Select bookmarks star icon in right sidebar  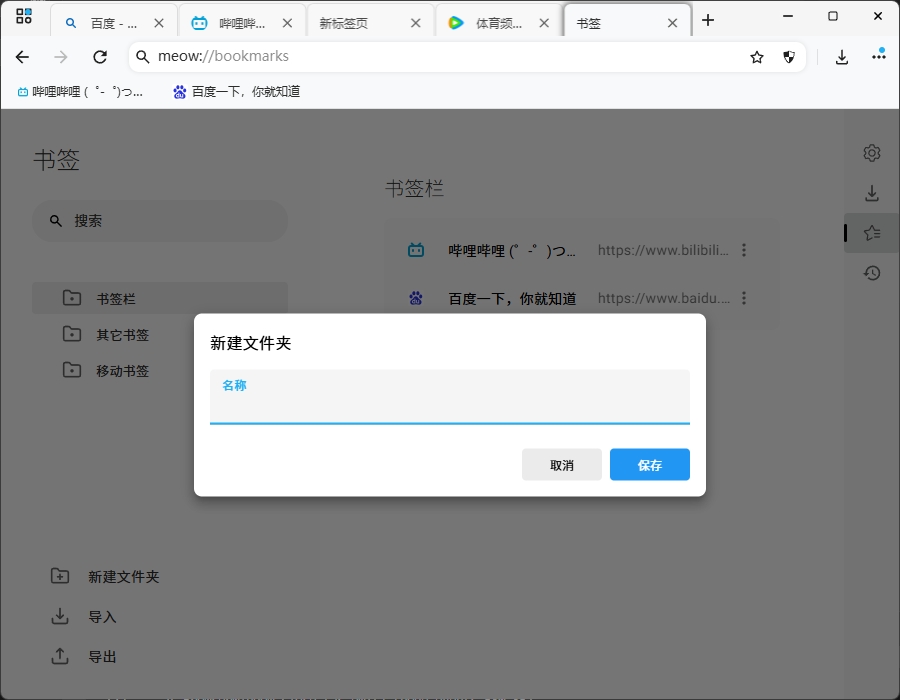tap(872, 233)
